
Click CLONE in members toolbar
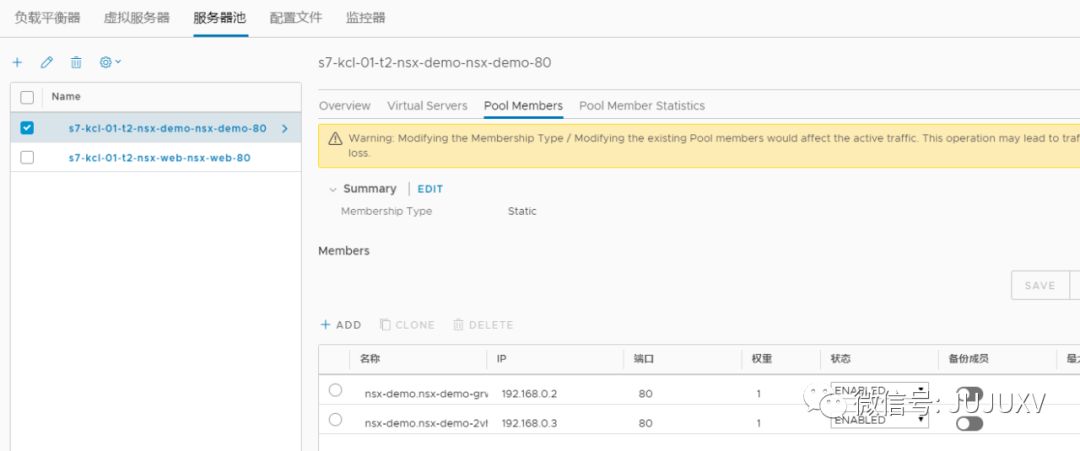[x=407, y=325]
